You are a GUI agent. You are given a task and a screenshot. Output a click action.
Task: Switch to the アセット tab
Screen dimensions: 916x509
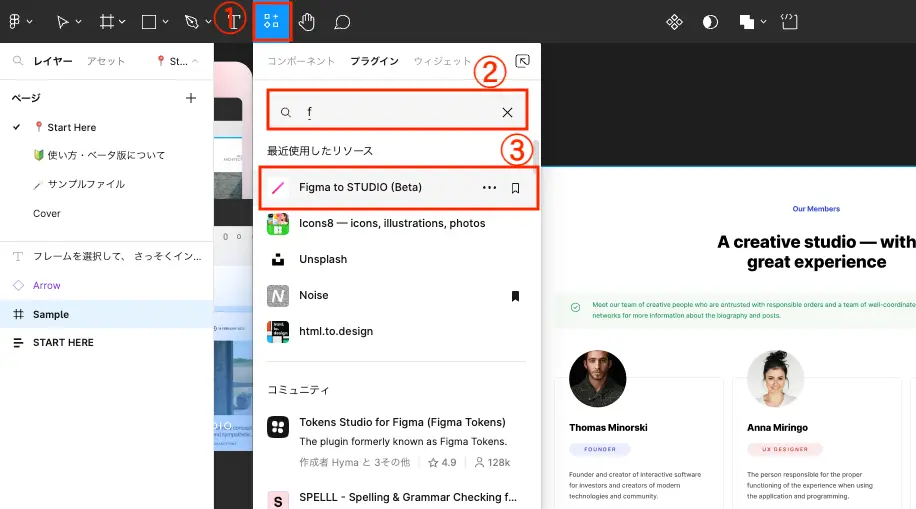(105, 61)
